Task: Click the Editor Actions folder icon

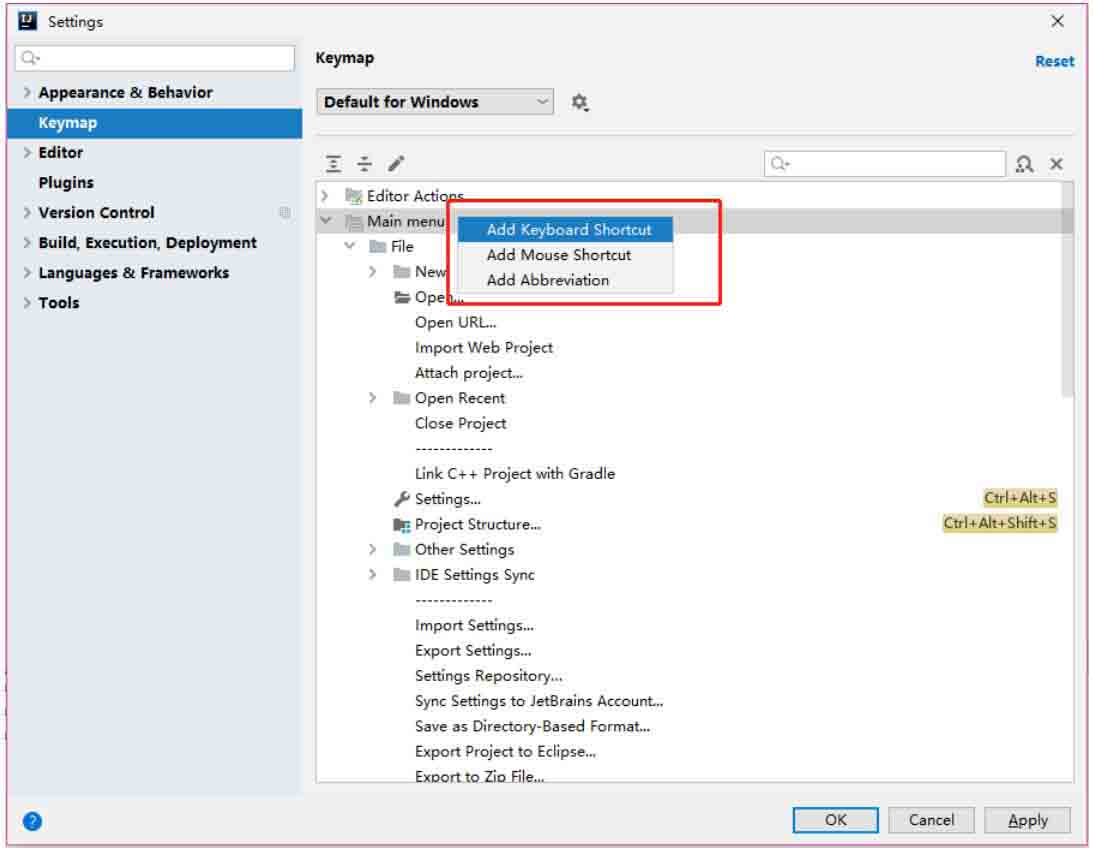Action: (x=354, y=196)
